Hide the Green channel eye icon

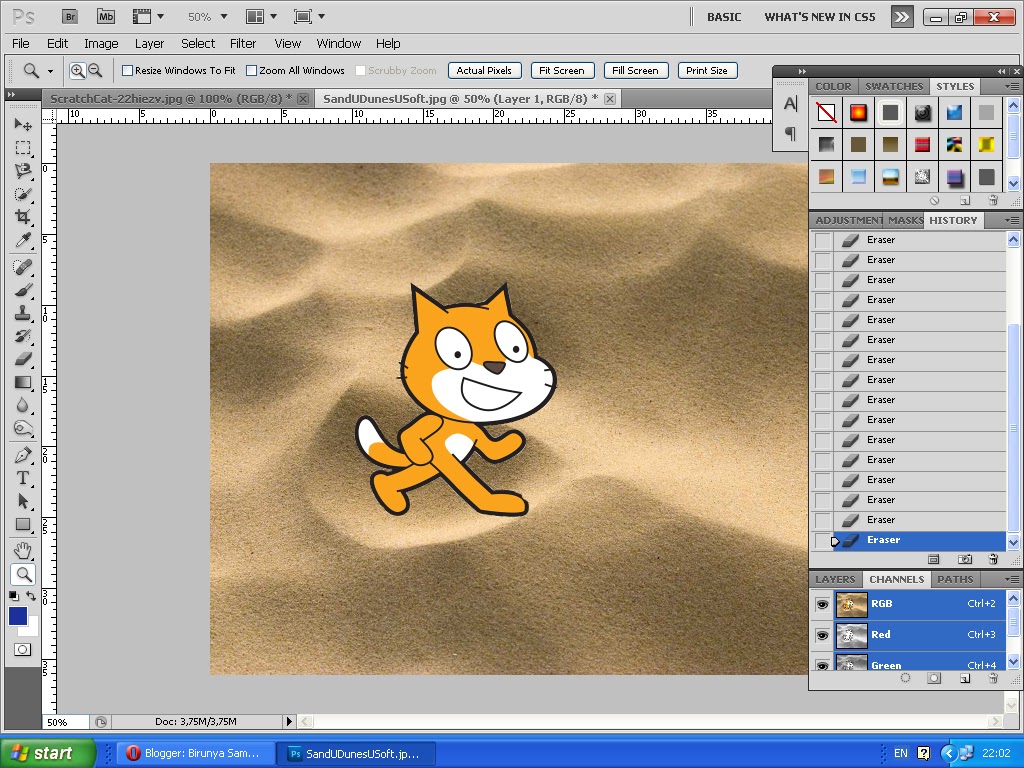[x=822, y=665]
